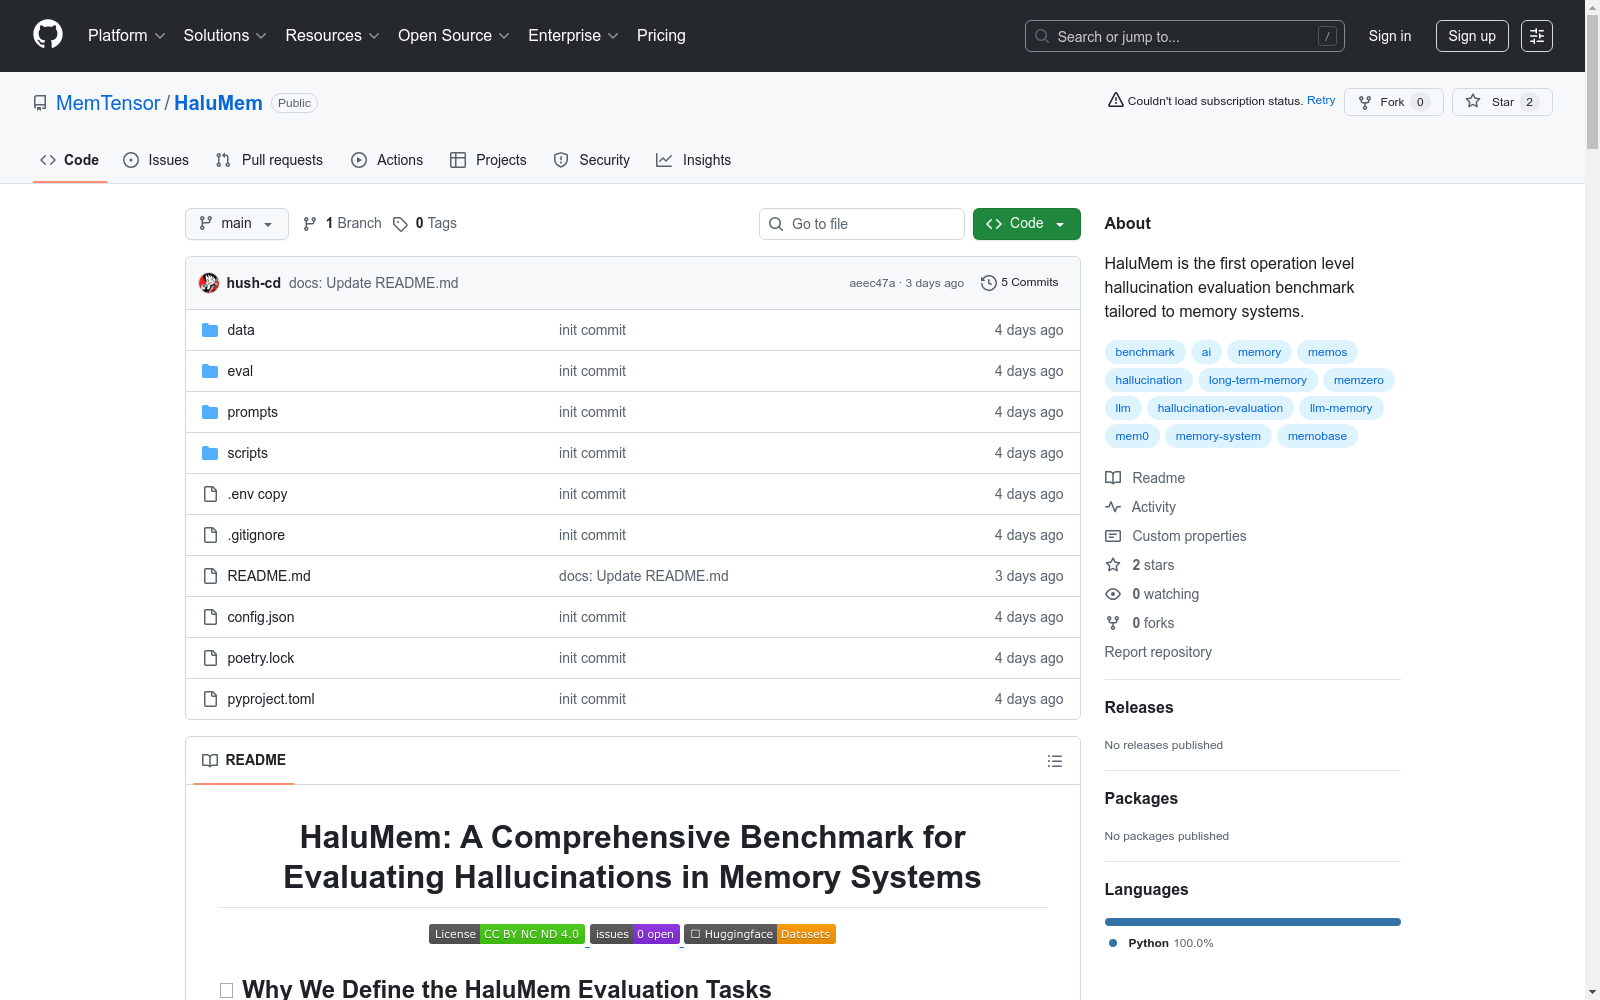1600x1000 pixels.
Task: Open the MemTensor organization link
Action: pos(108,103)
